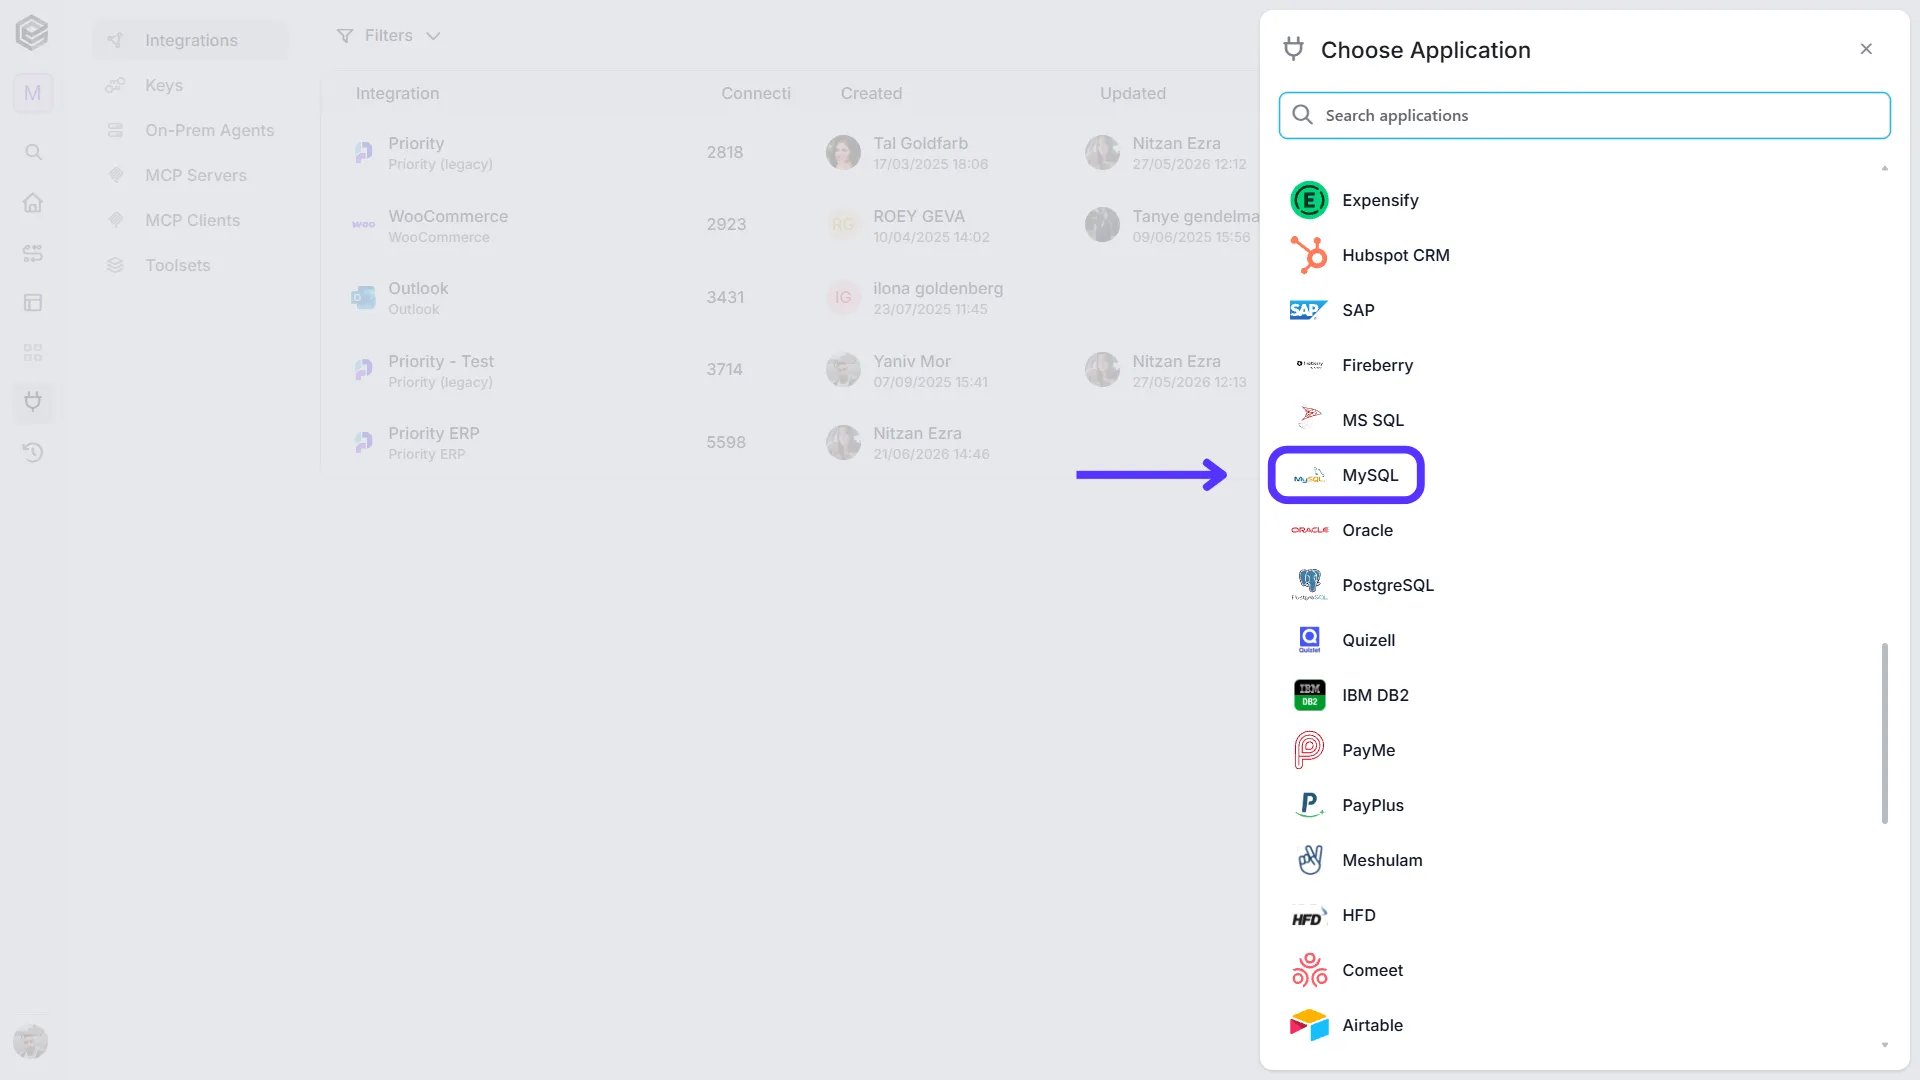Click the history clock icon in left rail
The height and width of the screenshot is (1080, 1920).
tap(33, 453)
